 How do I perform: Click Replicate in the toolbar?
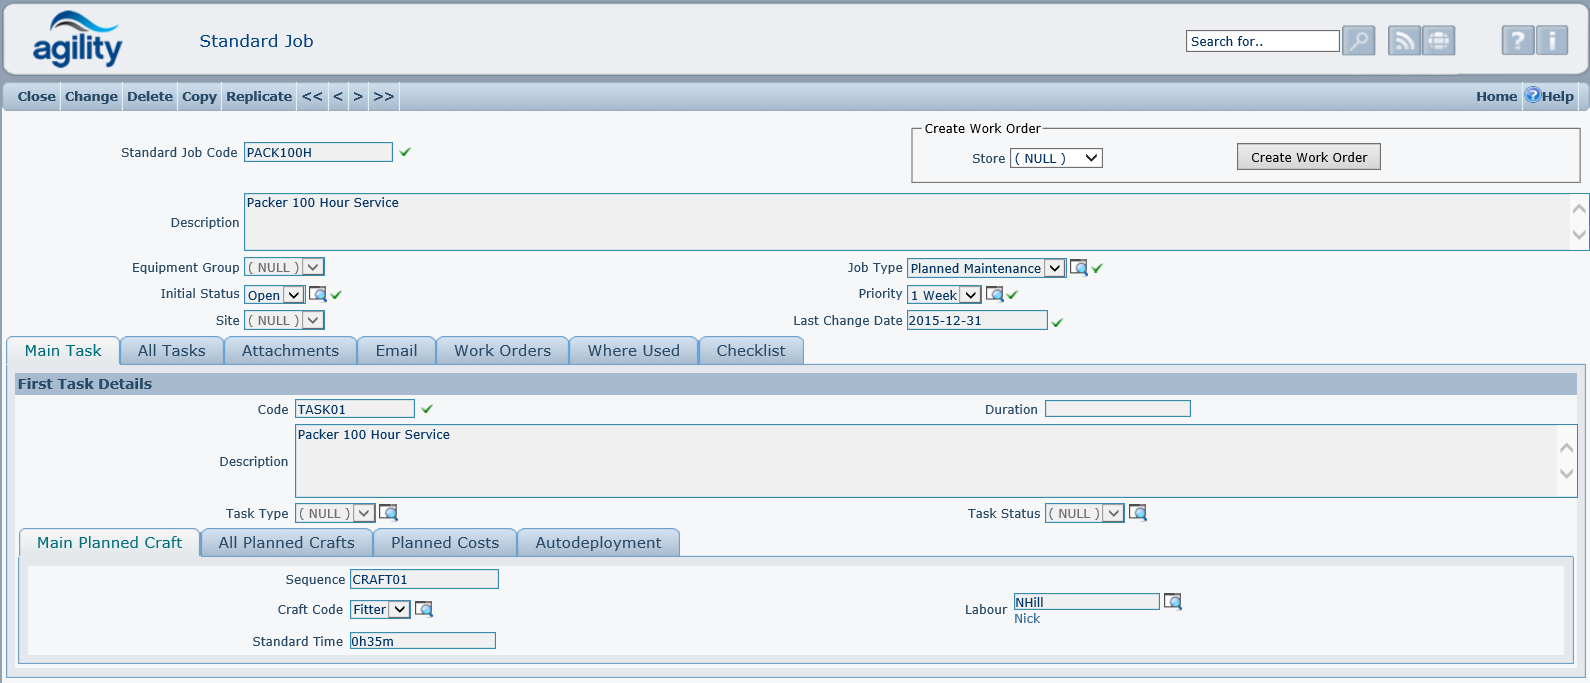[x=259, y=97]
